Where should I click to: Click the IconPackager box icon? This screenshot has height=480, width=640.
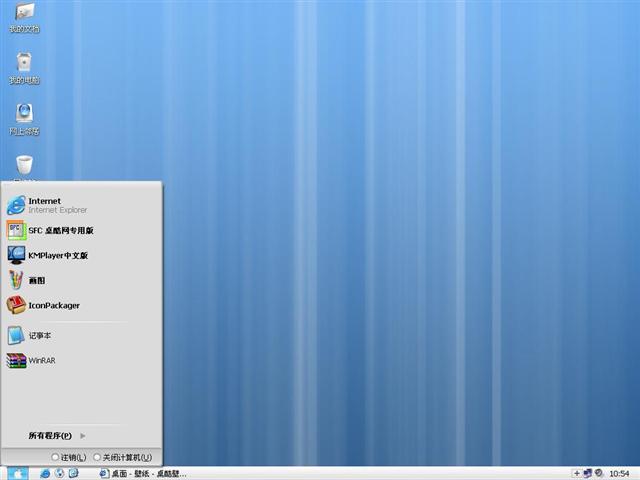tap(16, 305)
